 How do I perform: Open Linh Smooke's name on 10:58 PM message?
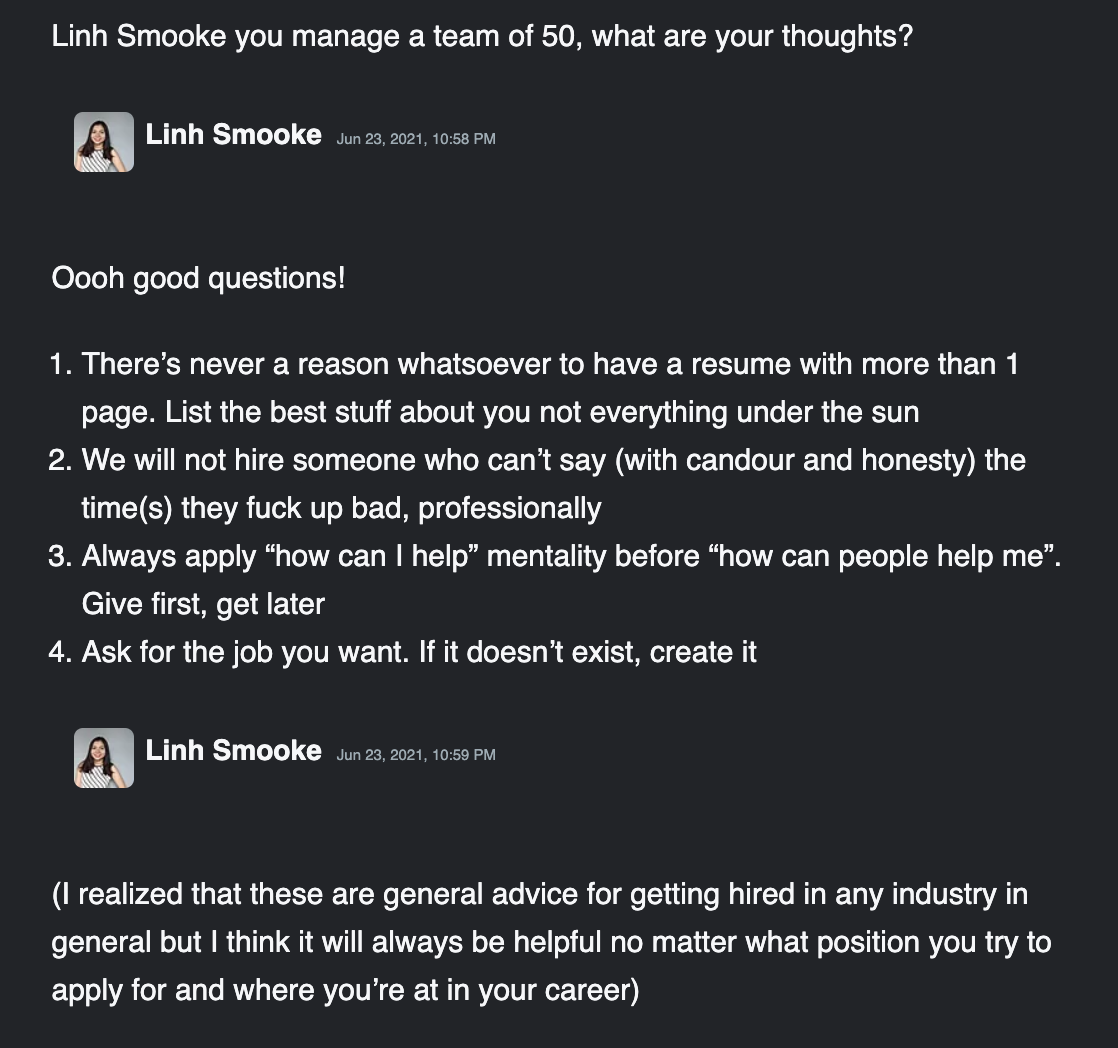coord(233,135)
